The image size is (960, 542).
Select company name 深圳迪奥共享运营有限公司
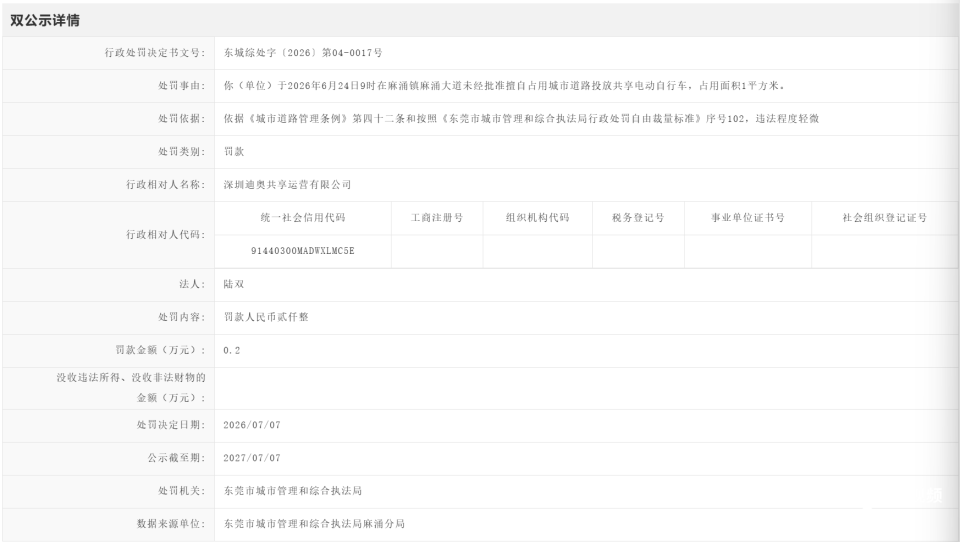[287, 185]
